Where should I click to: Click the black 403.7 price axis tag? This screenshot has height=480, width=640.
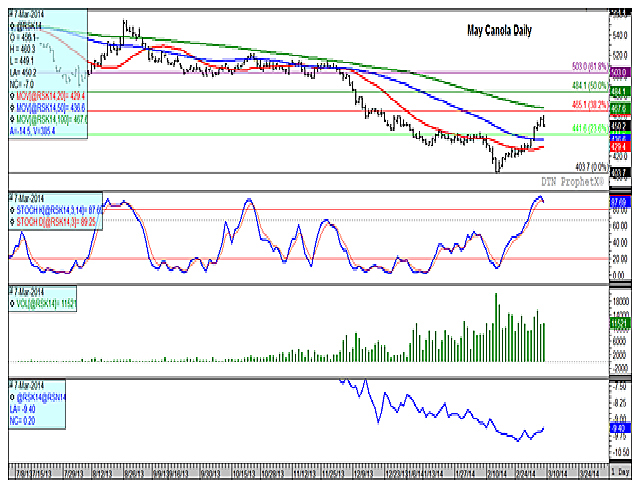tap(620, 173)
